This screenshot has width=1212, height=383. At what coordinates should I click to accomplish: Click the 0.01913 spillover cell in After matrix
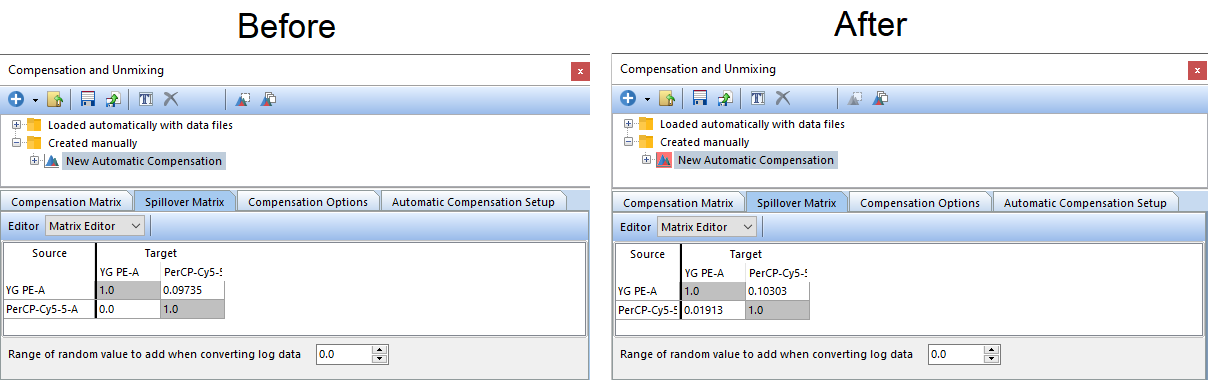click(713, 310)
